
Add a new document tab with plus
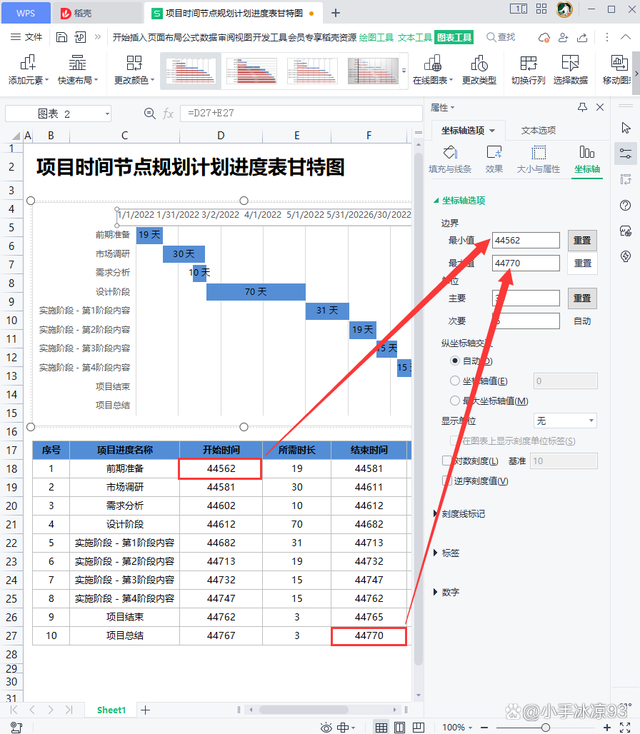(336, 13)
